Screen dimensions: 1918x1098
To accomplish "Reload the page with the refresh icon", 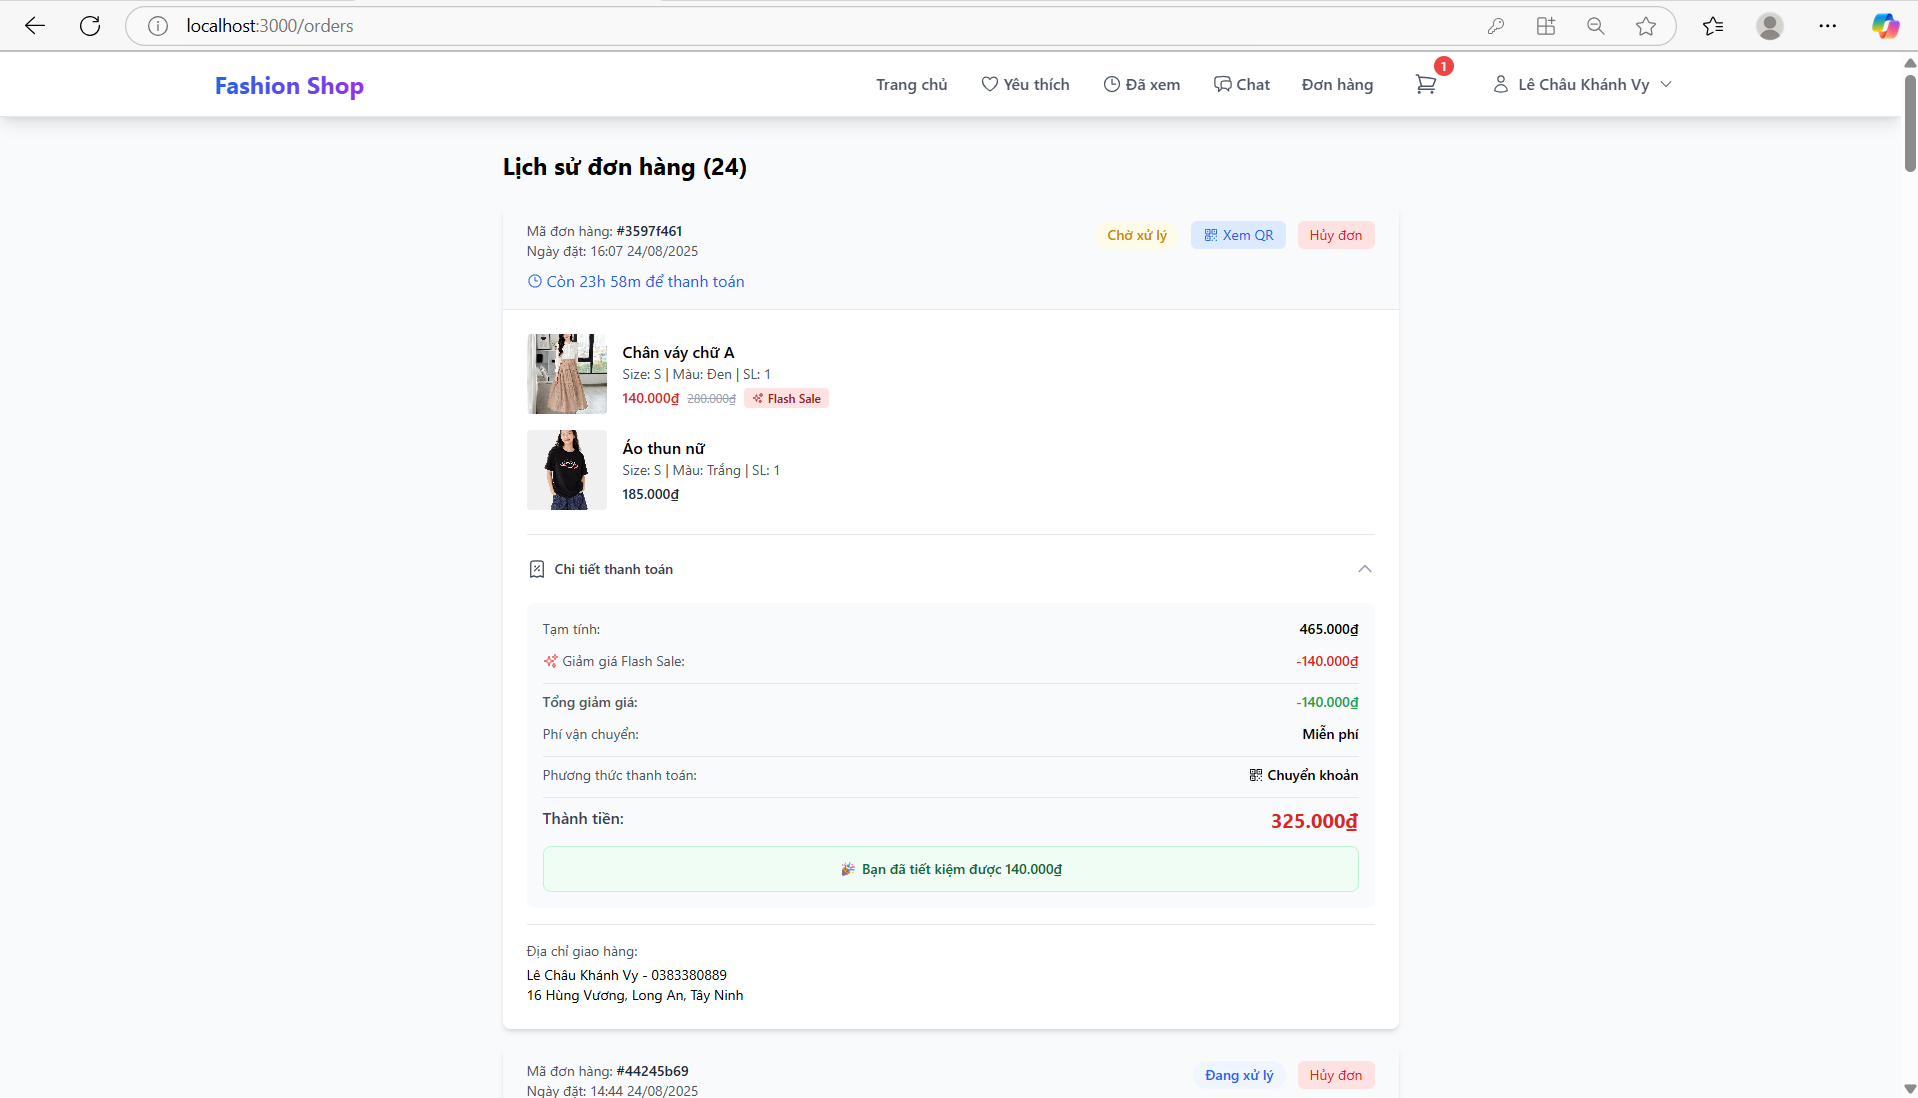I will (x=90, y=26).
